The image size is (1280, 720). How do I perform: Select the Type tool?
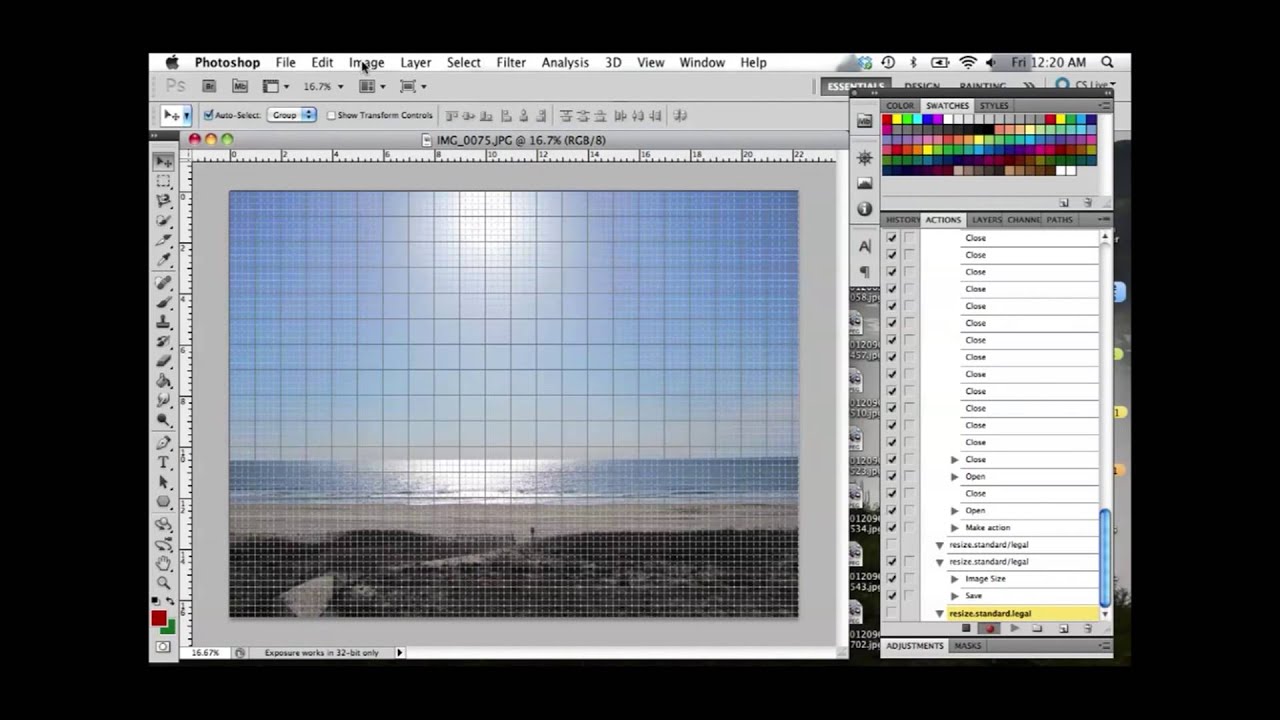(163, 462)
